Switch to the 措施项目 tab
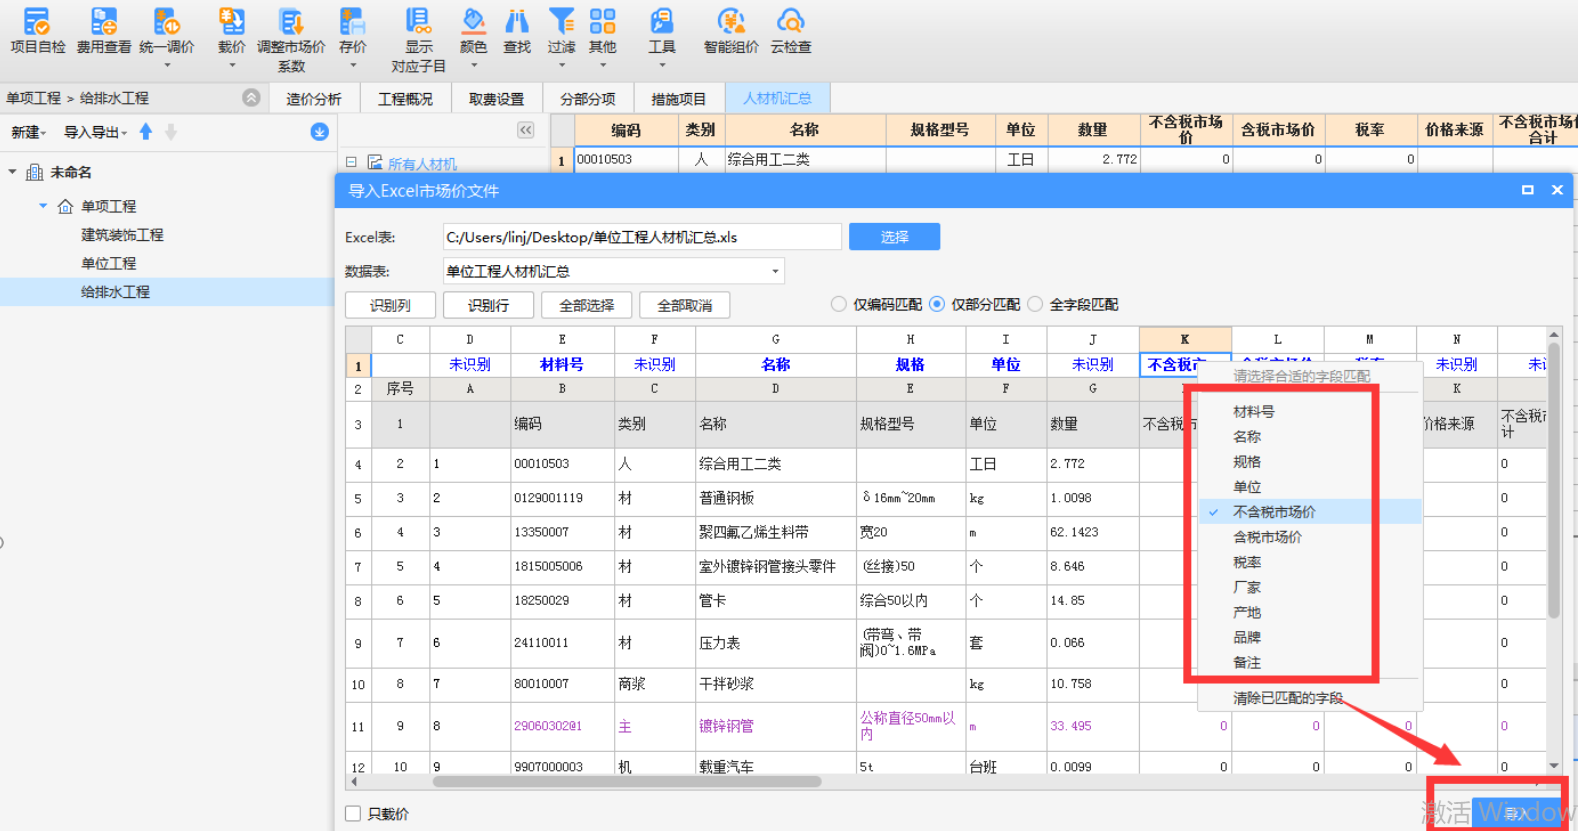1578x831 pixels. point(678,99)
